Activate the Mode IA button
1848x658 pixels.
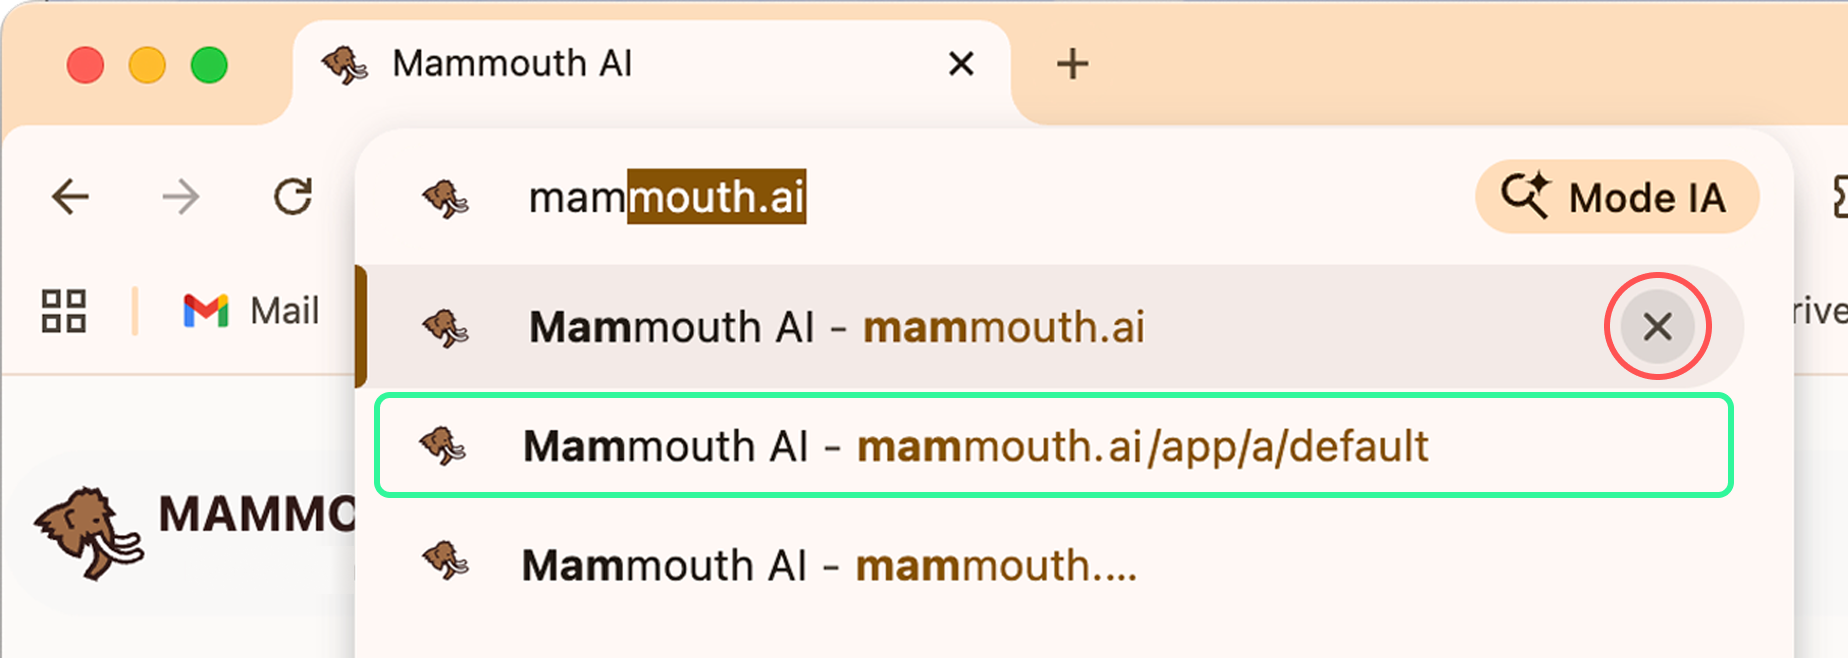tap(1617, 197)
